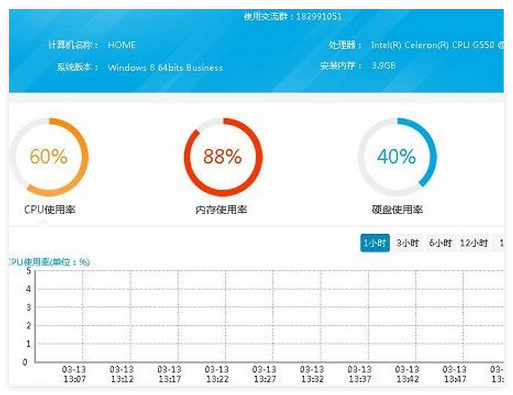Switch chart range to 1小时

click(375, 243)
